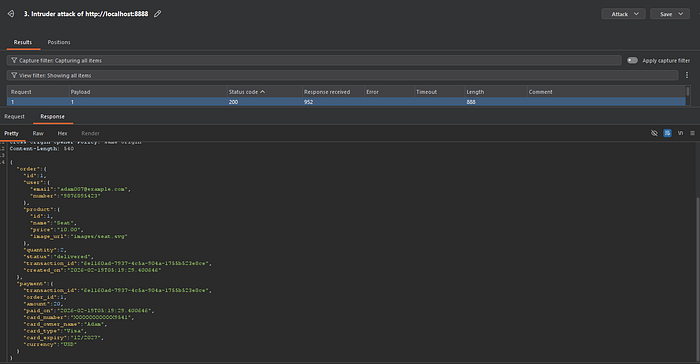Click the back arrow beside the attack title
The width and height of the screenshot is (700, 364).
11,14
